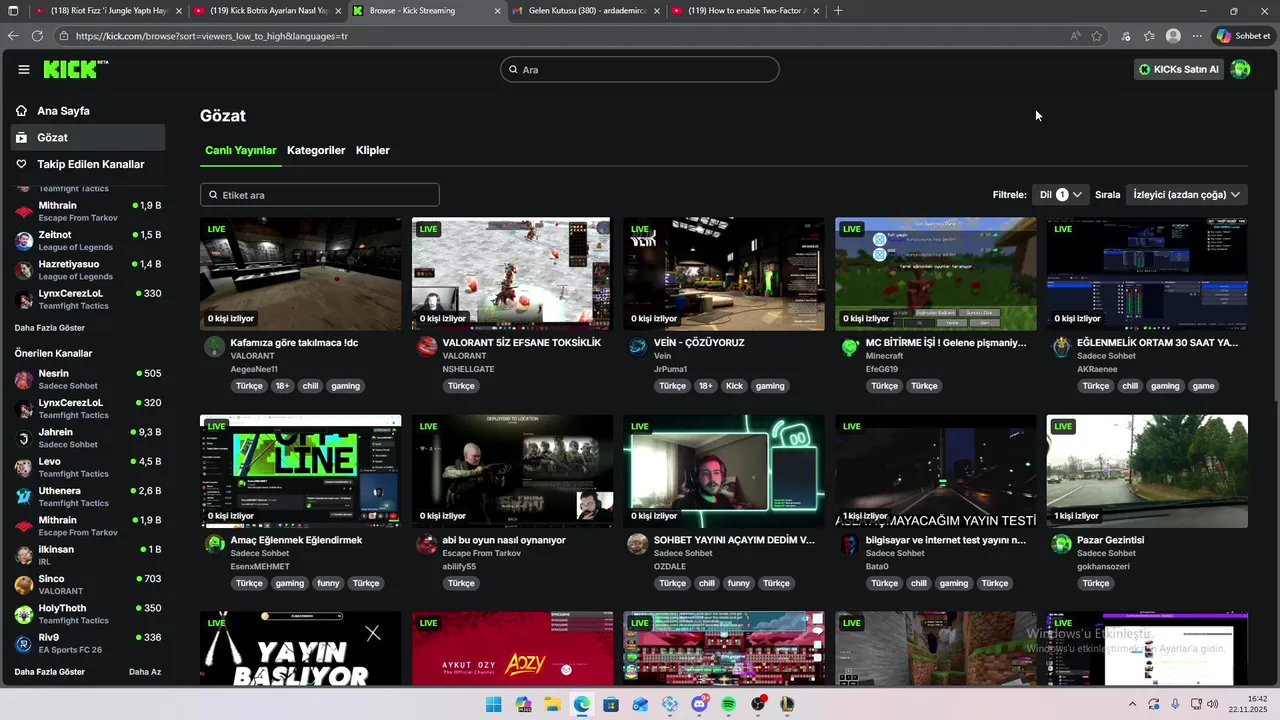Viewport: 1280px width, 720px height.
Task: Open Pazar Gezintisi stream title
Action: (1111, 540)
